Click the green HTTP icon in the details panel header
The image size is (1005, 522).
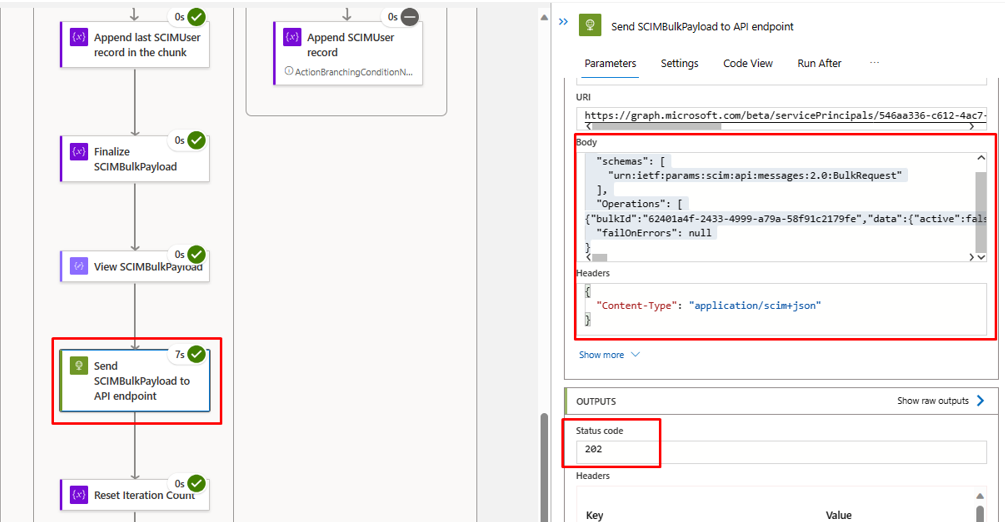pyautogui.click(x=590, y=26)
